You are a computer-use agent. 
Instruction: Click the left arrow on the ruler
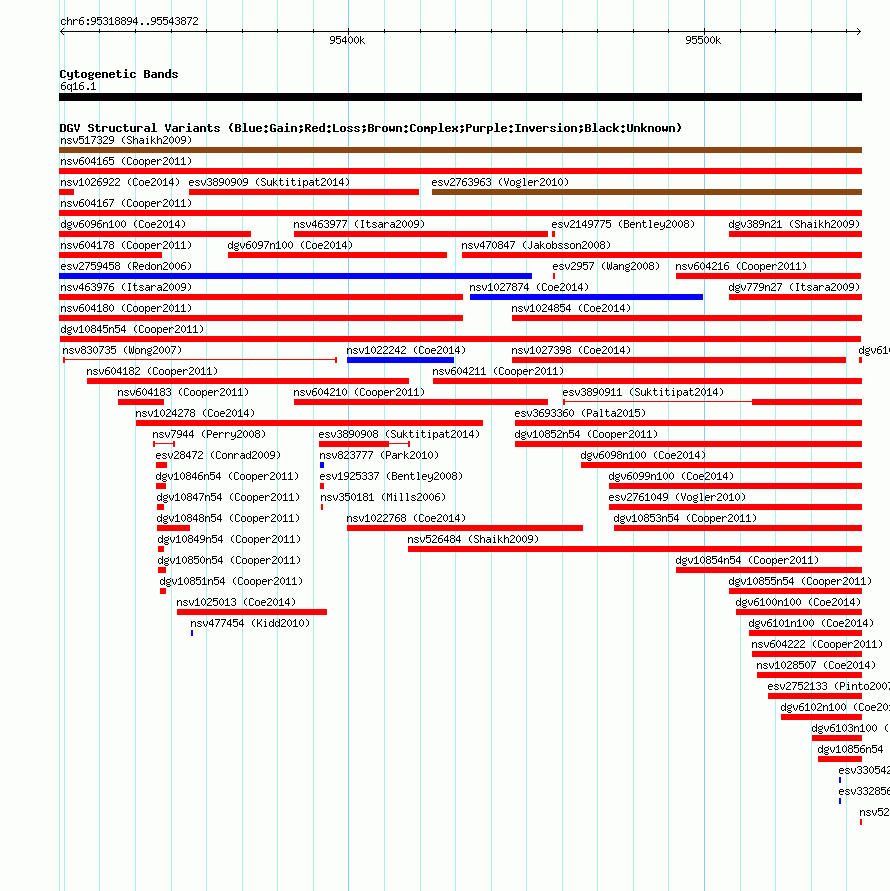click(x=63, y=31)
